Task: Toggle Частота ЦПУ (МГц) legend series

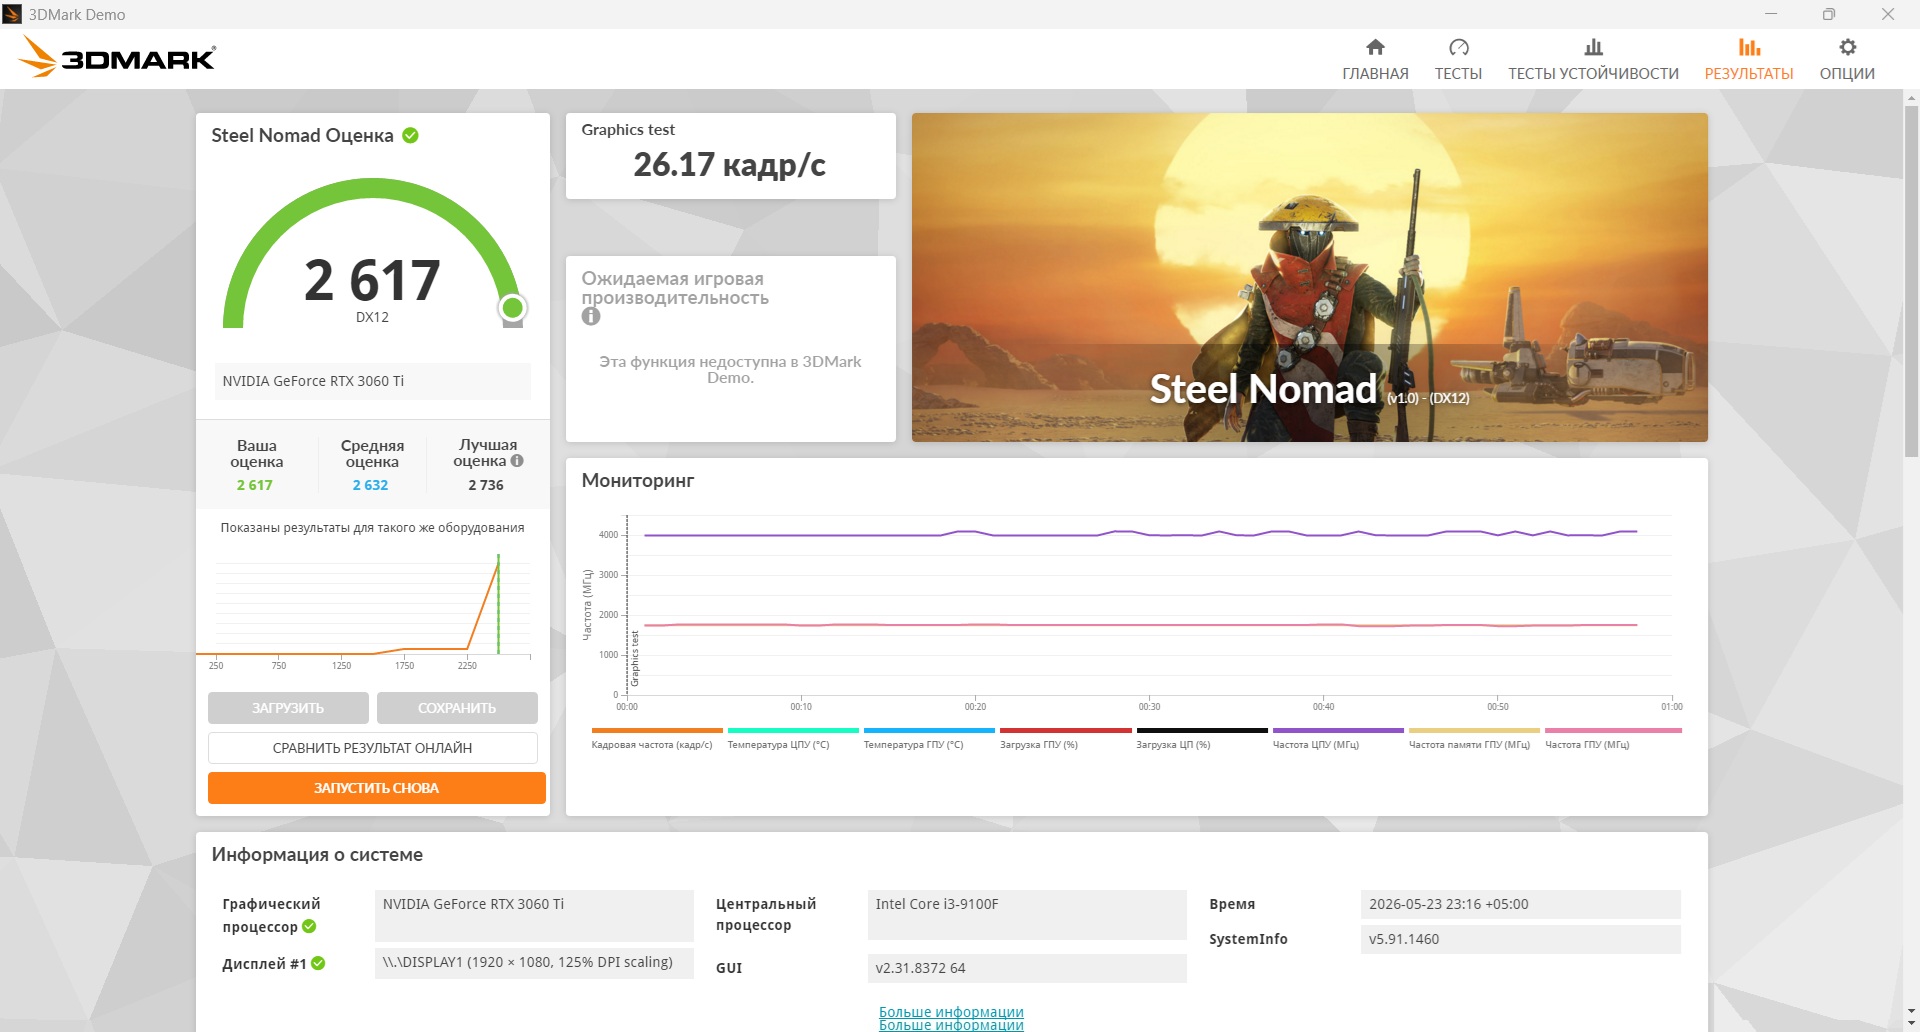Action: [1338, 738]
